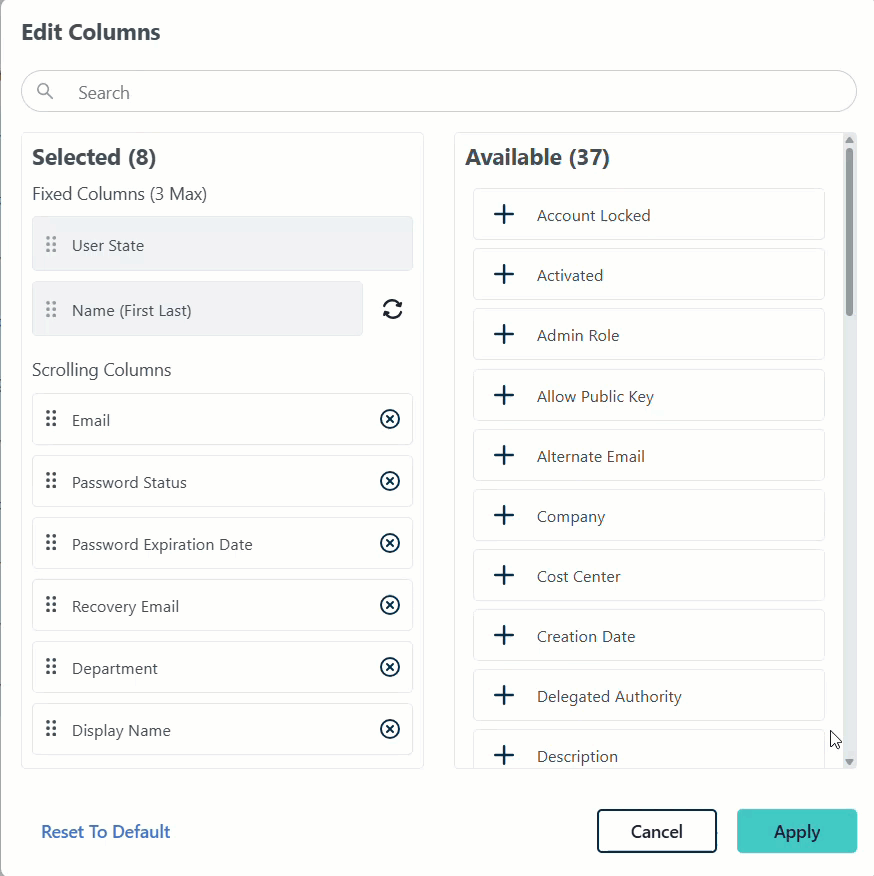The width and height of the screenshot is (874, 876).
Task: Remove the Email column from selected
Action: [x=390, y=420]
